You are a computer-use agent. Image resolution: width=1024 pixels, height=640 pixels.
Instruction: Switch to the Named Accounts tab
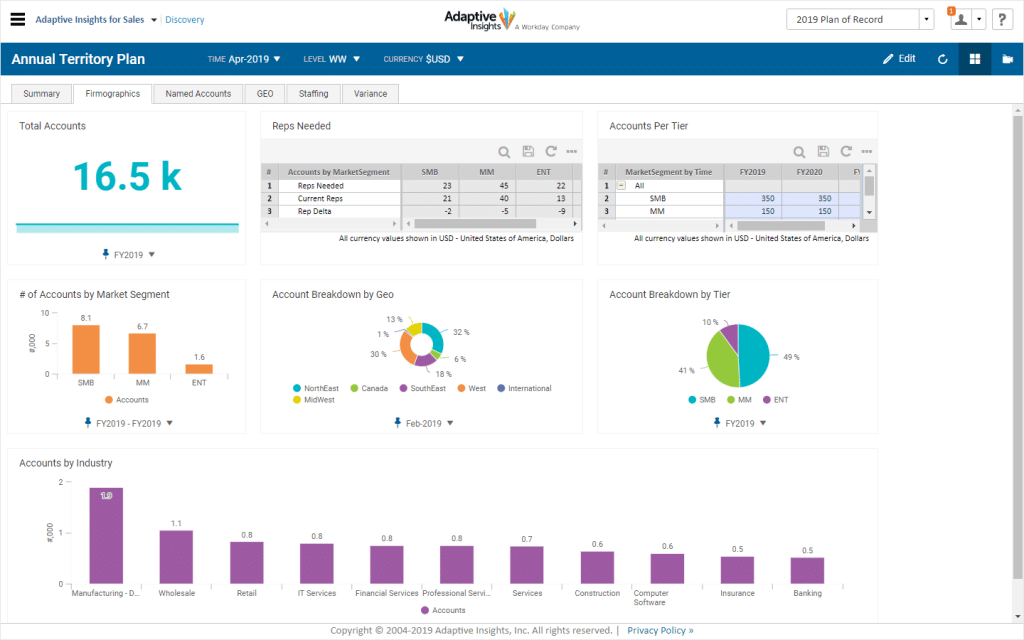point(198,94)
